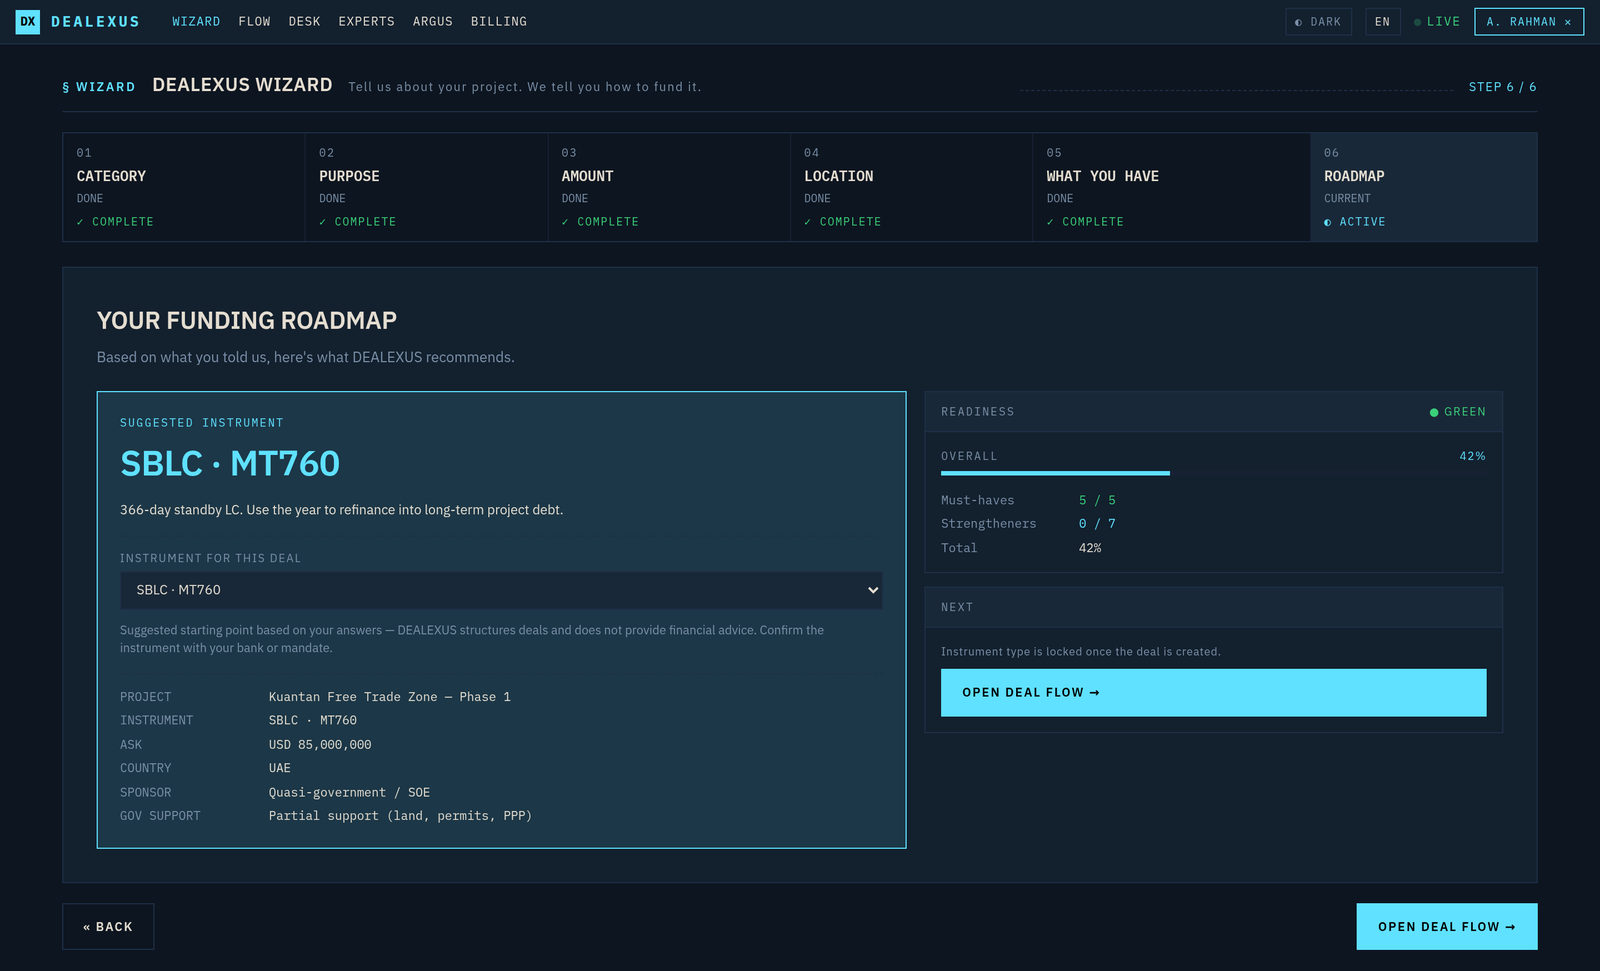Viewport: 1600px width, 971px height.
Task: Click the bottom OPEN DEAL FLOW button
Action: [1446, 927]
